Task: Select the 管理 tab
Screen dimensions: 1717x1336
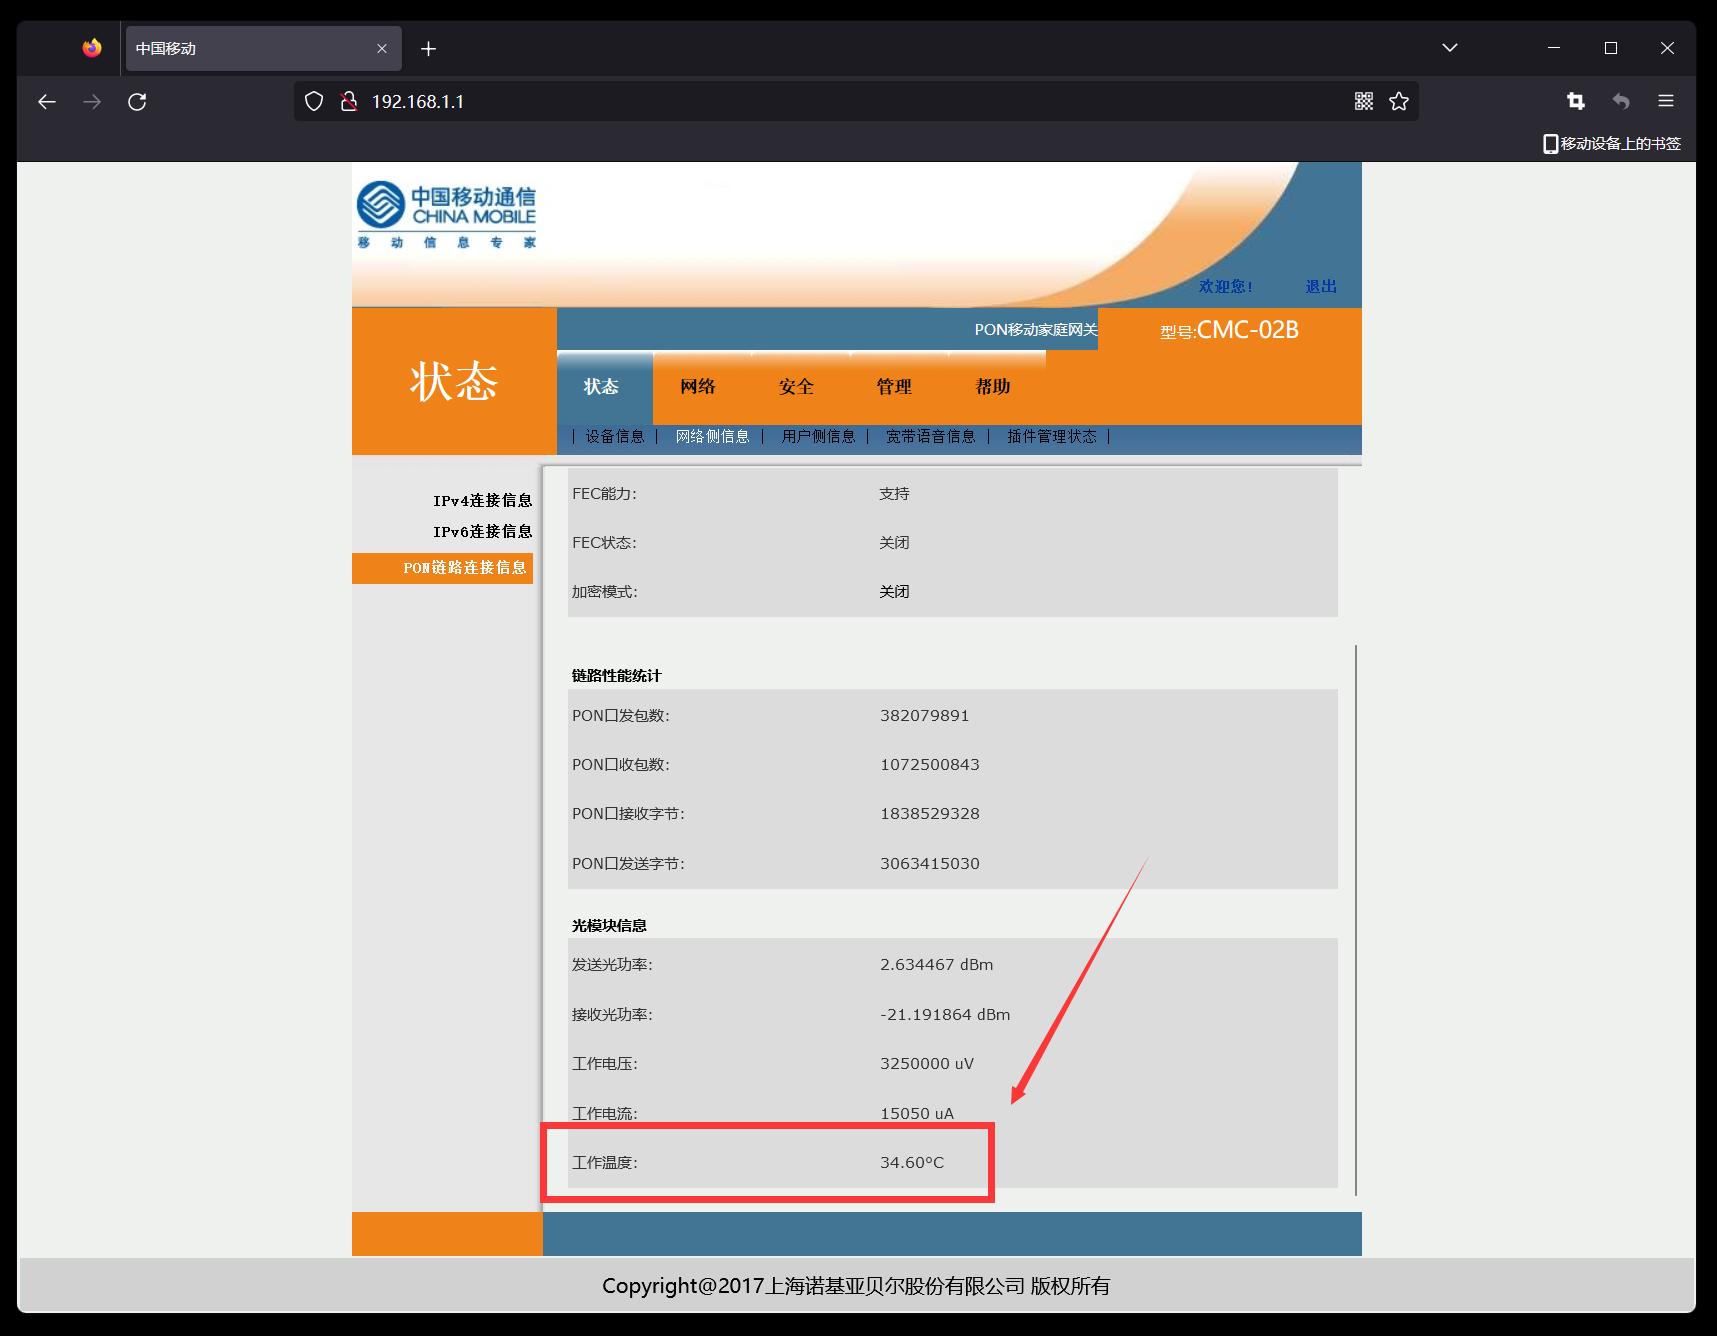Action: coord(893,387)
